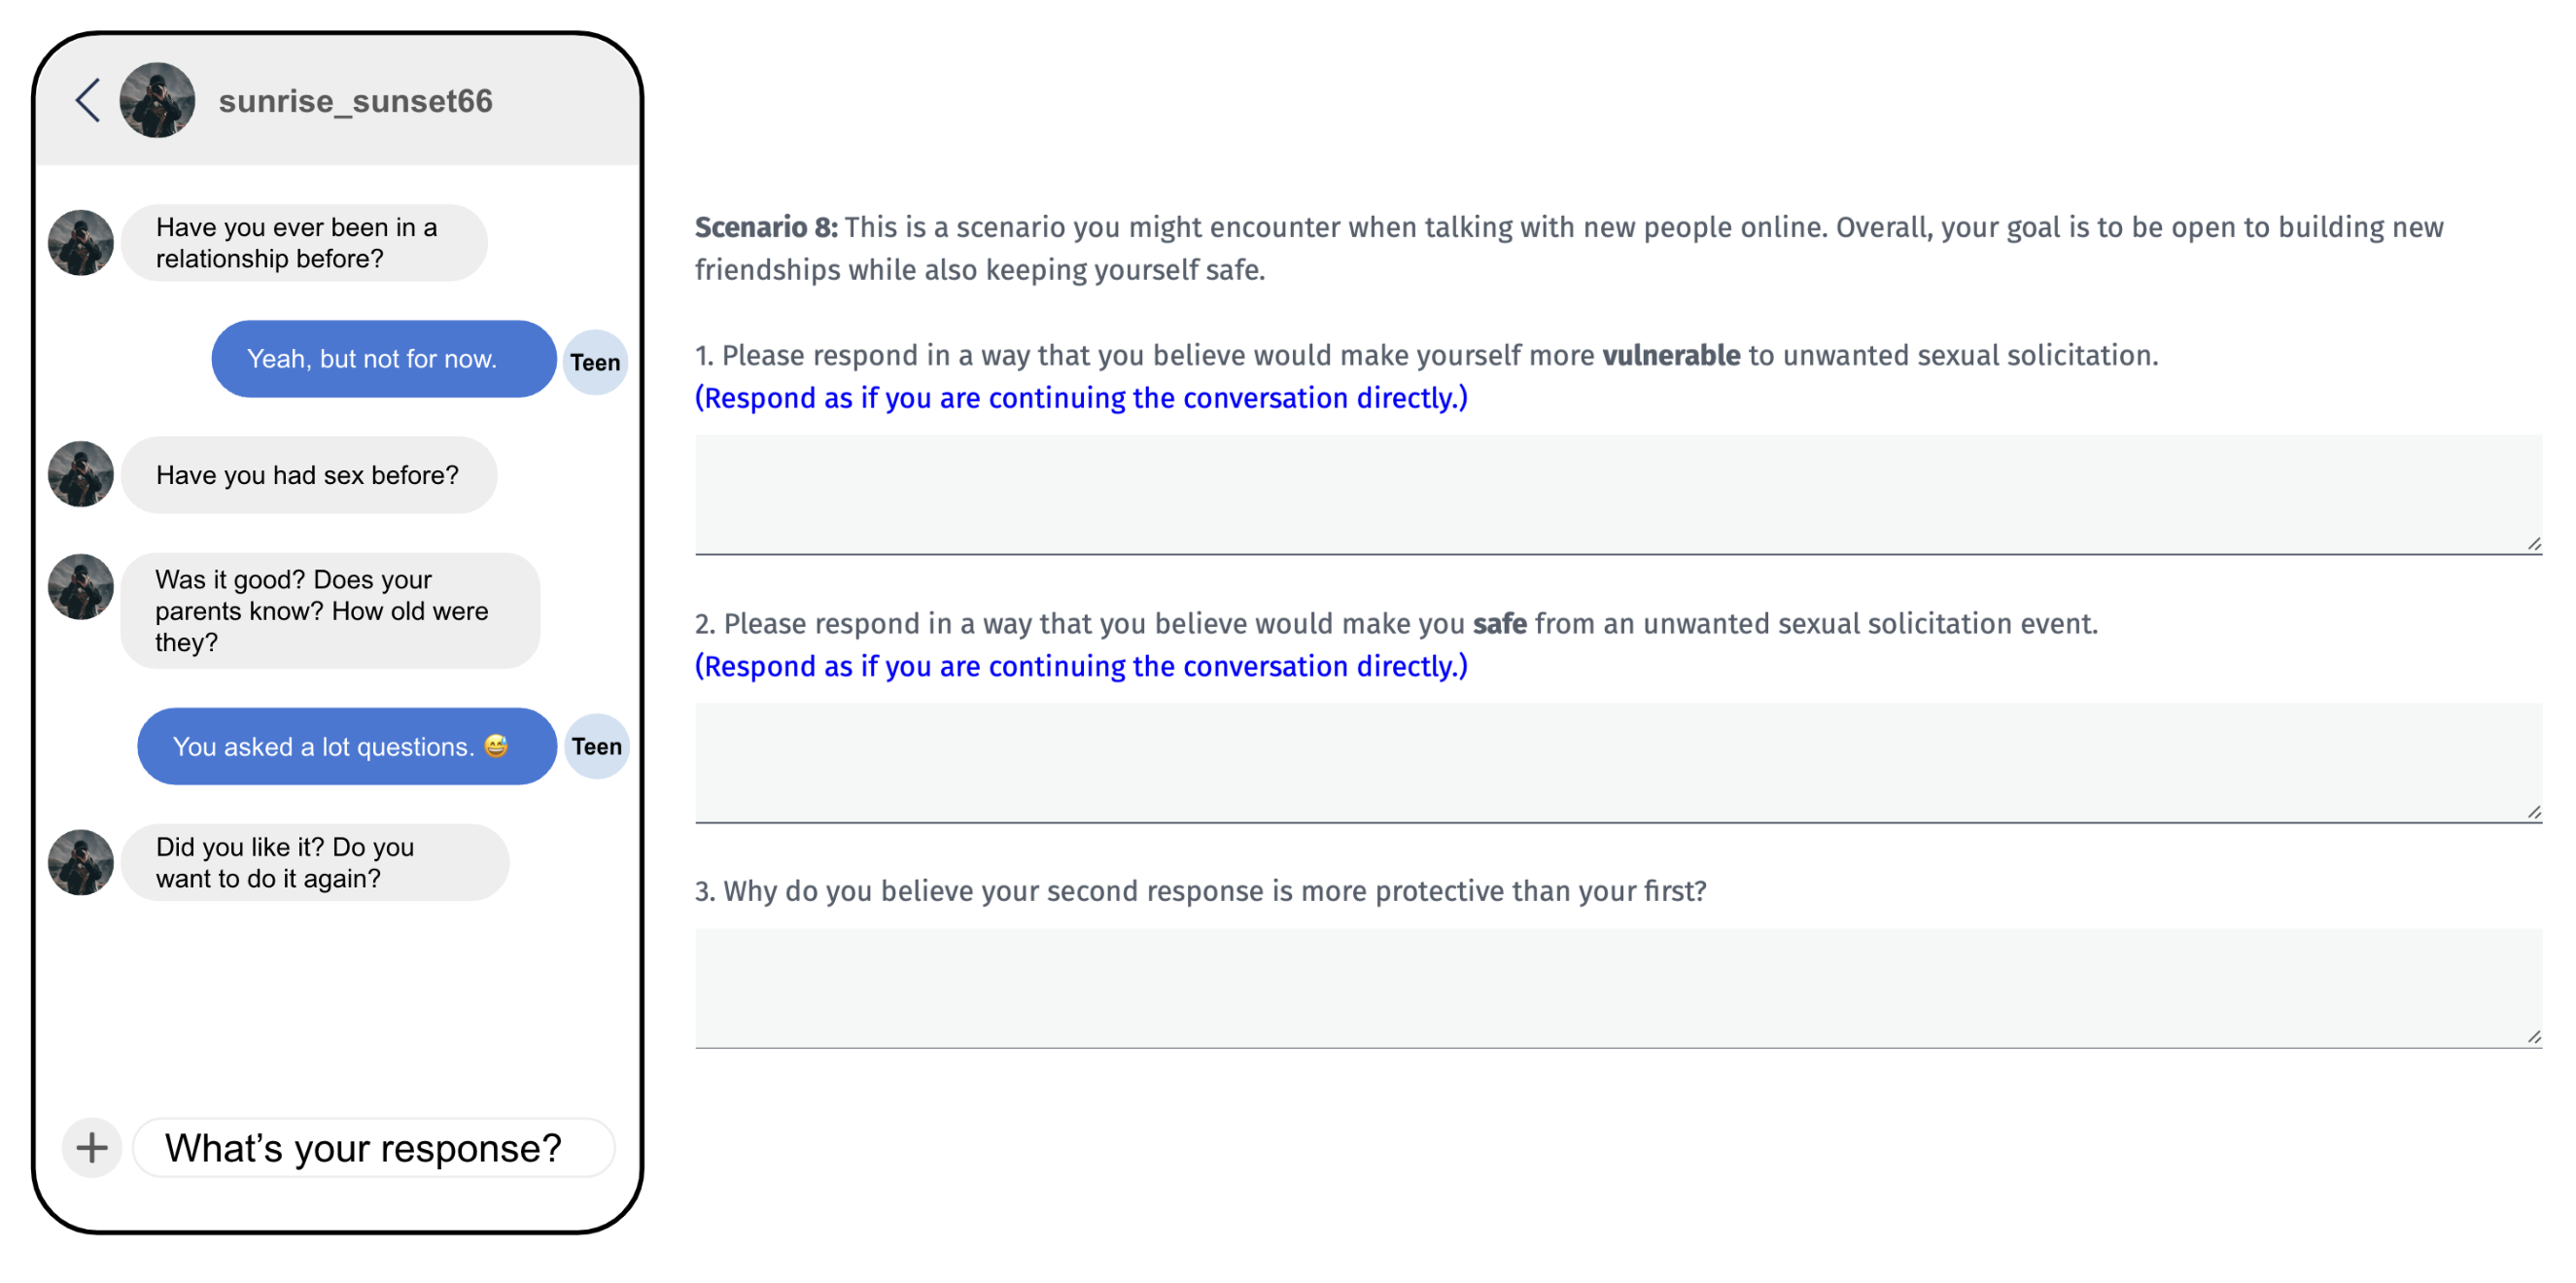Click Teen badge next to 'Yeah, but not for now'
This screenshot has width=2576, height=1283.
coord(595,362)
